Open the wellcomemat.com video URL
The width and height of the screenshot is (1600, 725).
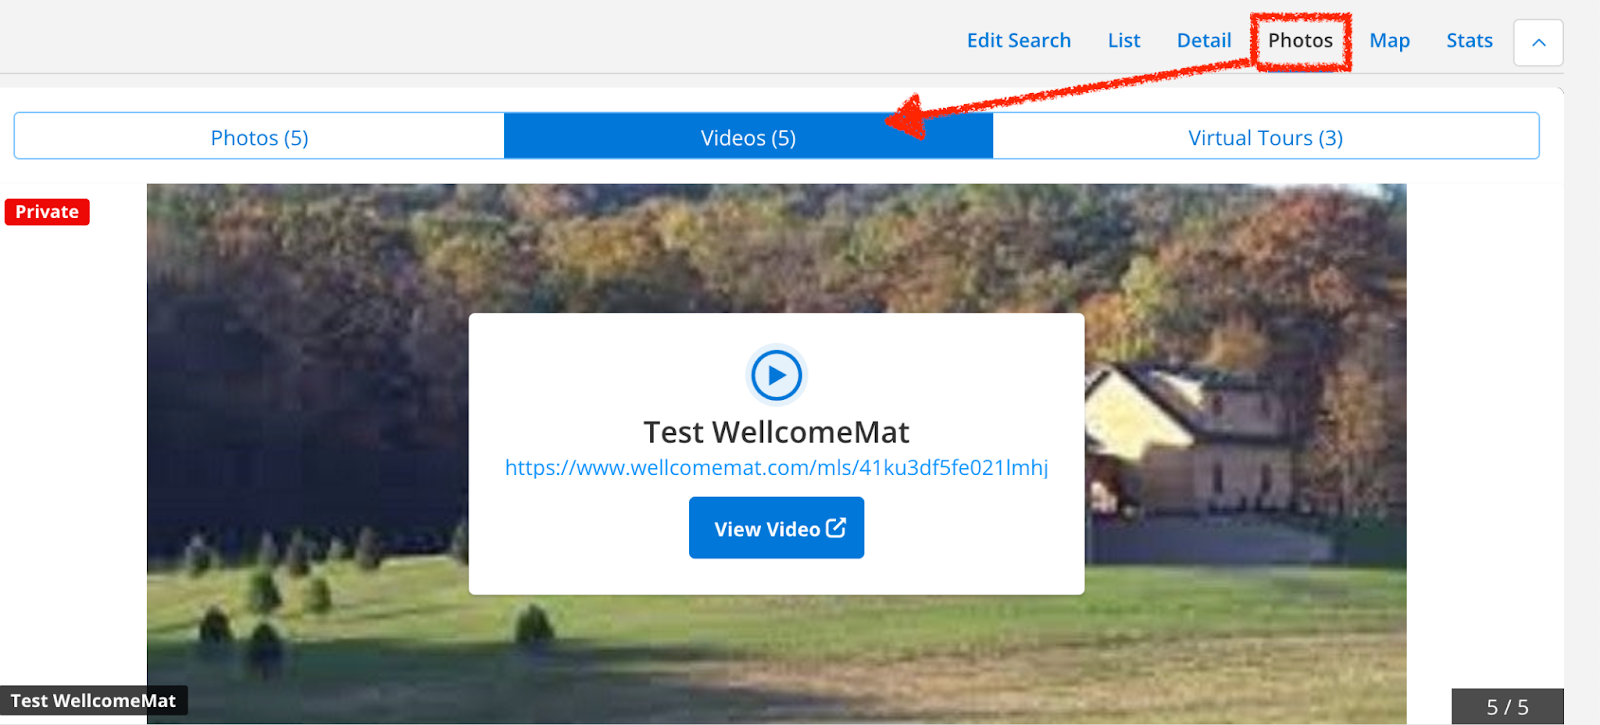coord(776,468)
